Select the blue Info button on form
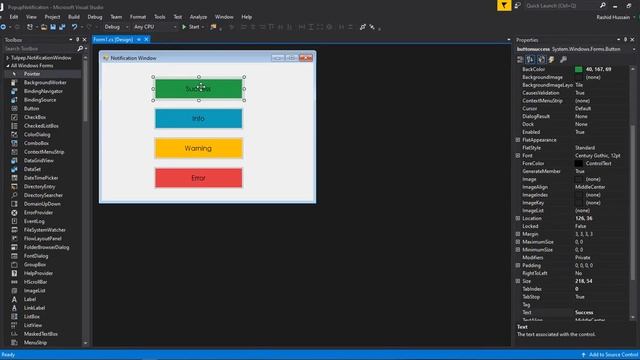Image resolution: width=640 pixels, height=360 pixels. (199, 118)
